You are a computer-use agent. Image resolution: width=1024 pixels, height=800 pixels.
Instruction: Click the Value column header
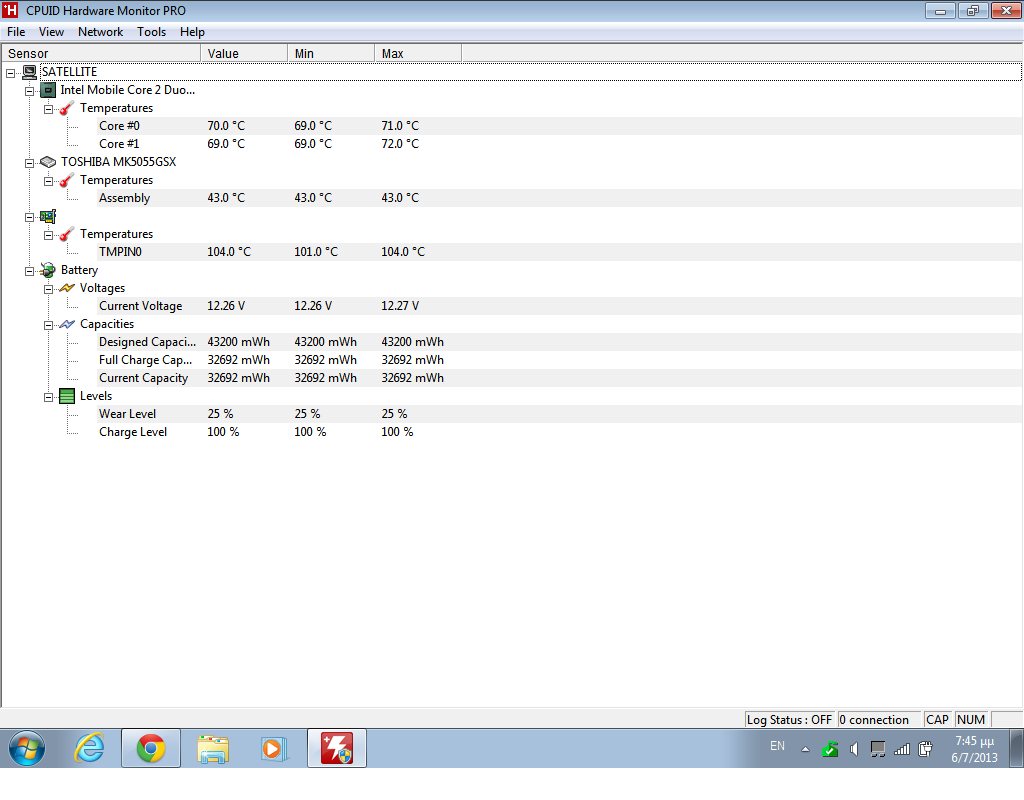point(244,54)
